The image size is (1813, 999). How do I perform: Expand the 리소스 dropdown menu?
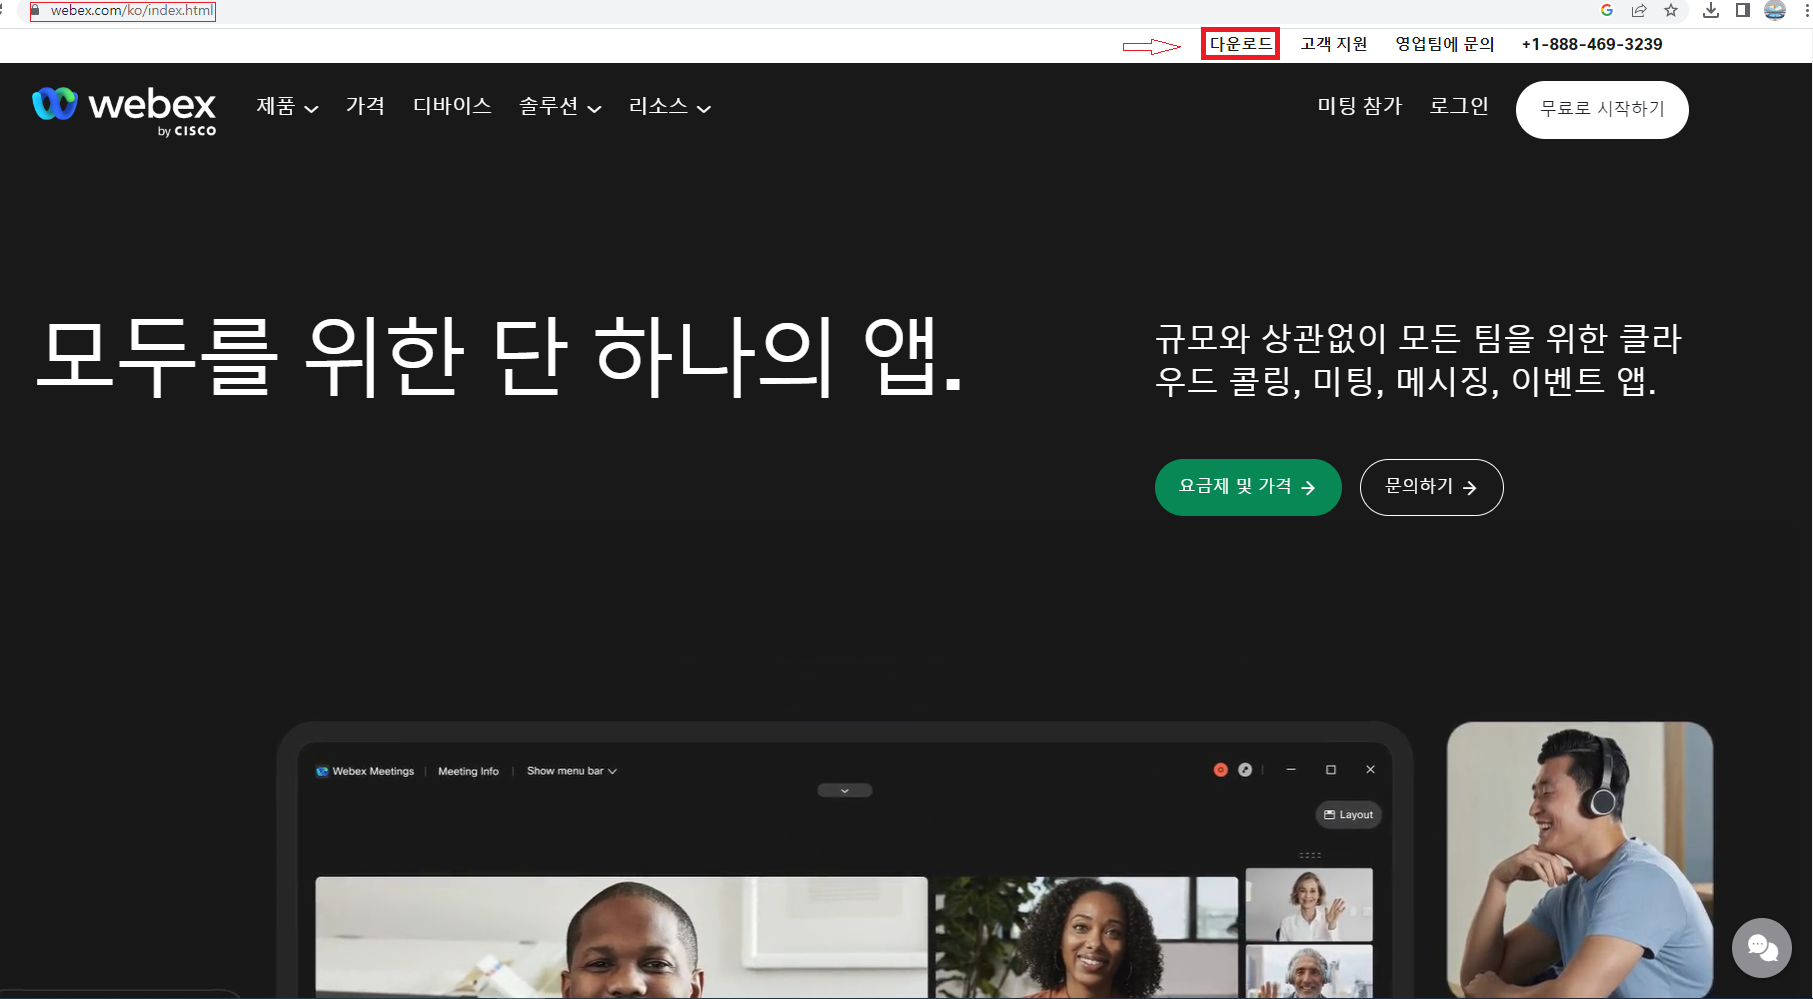point(670,107)
